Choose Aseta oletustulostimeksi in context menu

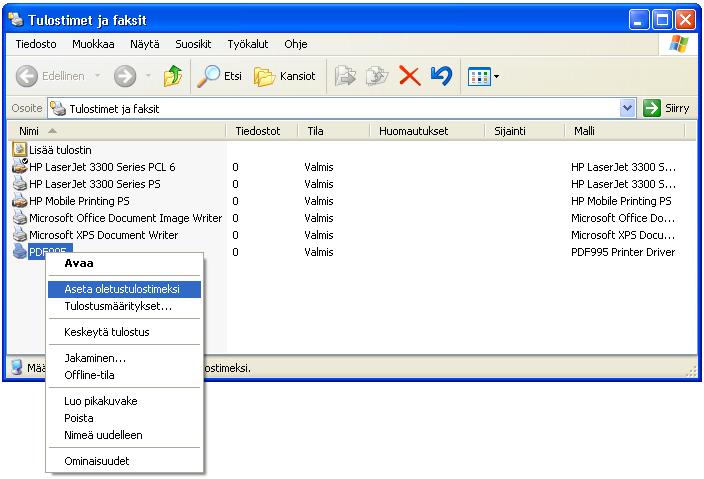click(121, 289)
